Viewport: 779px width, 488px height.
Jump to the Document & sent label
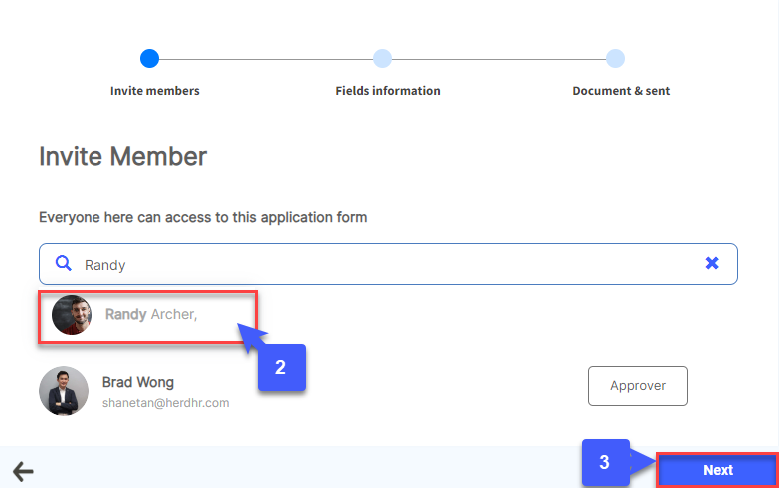click(x=621, y=91)
